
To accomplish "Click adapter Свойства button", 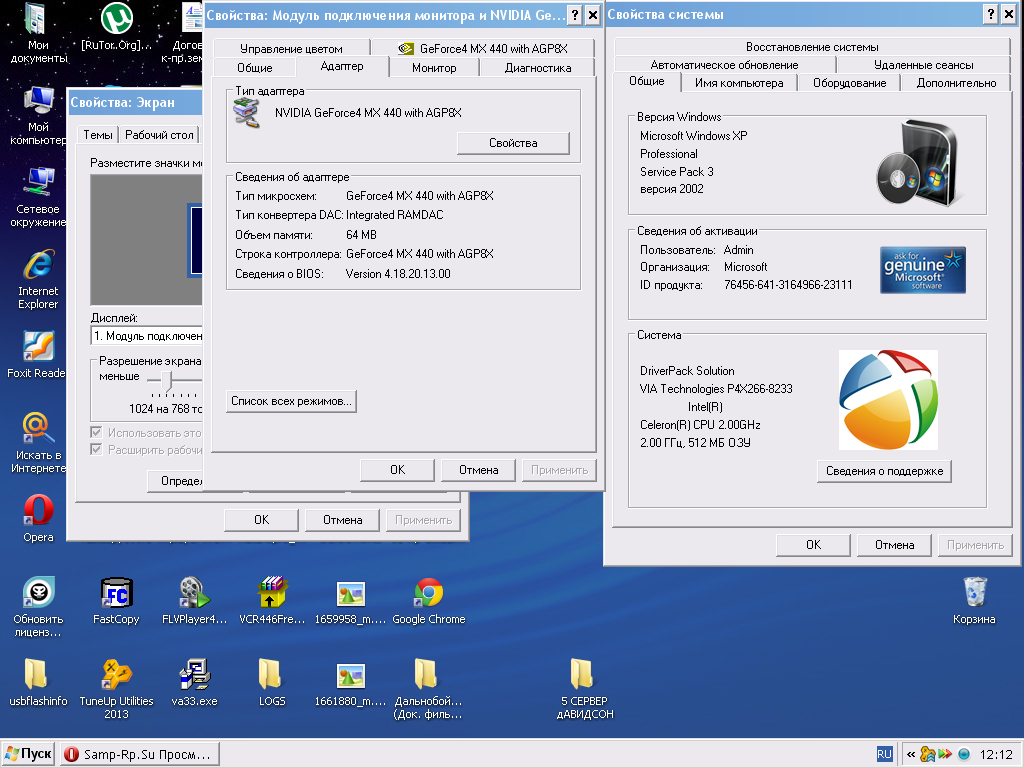I will pos(513,143).
